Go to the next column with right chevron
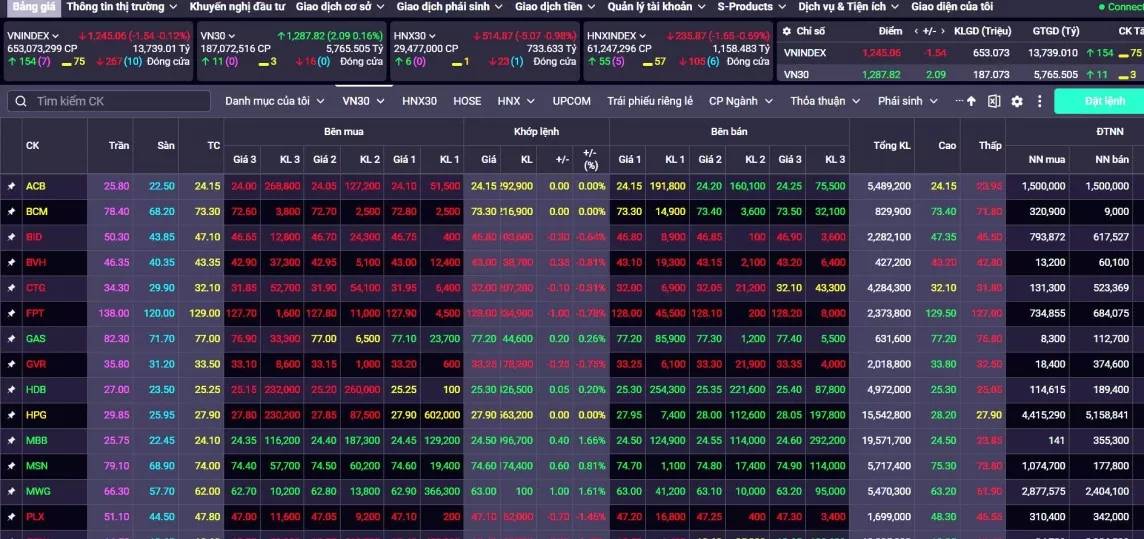This screenshot has width=1144, height=539. point(946,31)
